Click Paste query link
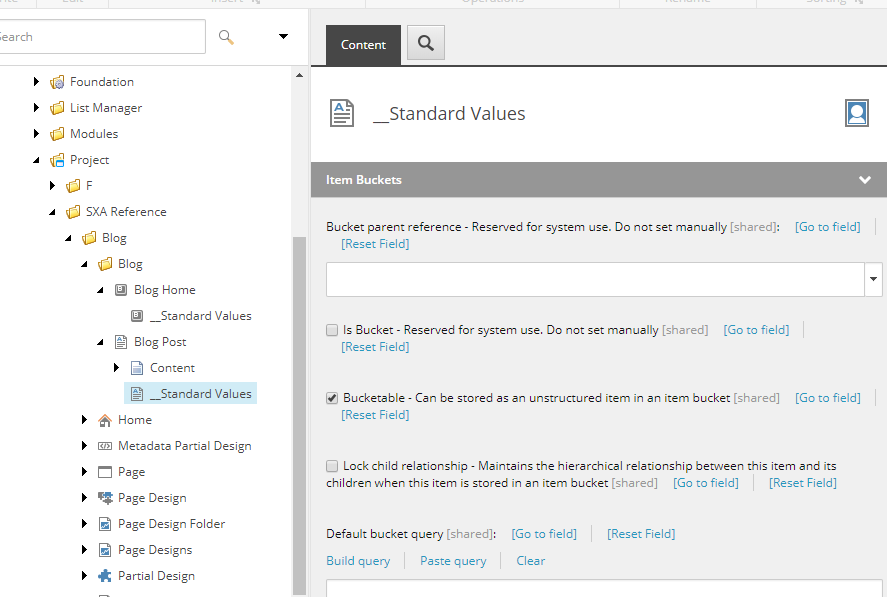This screenshot has width=887, height=597. click(453, 561)
